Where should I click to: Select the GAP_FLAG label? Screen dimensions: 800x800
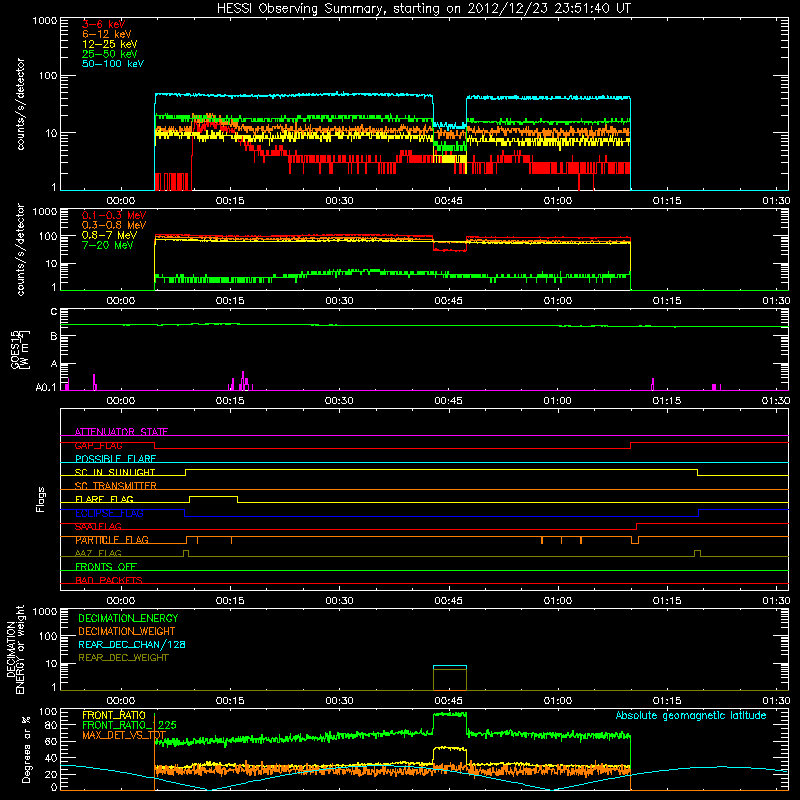(x=98, y=445)
